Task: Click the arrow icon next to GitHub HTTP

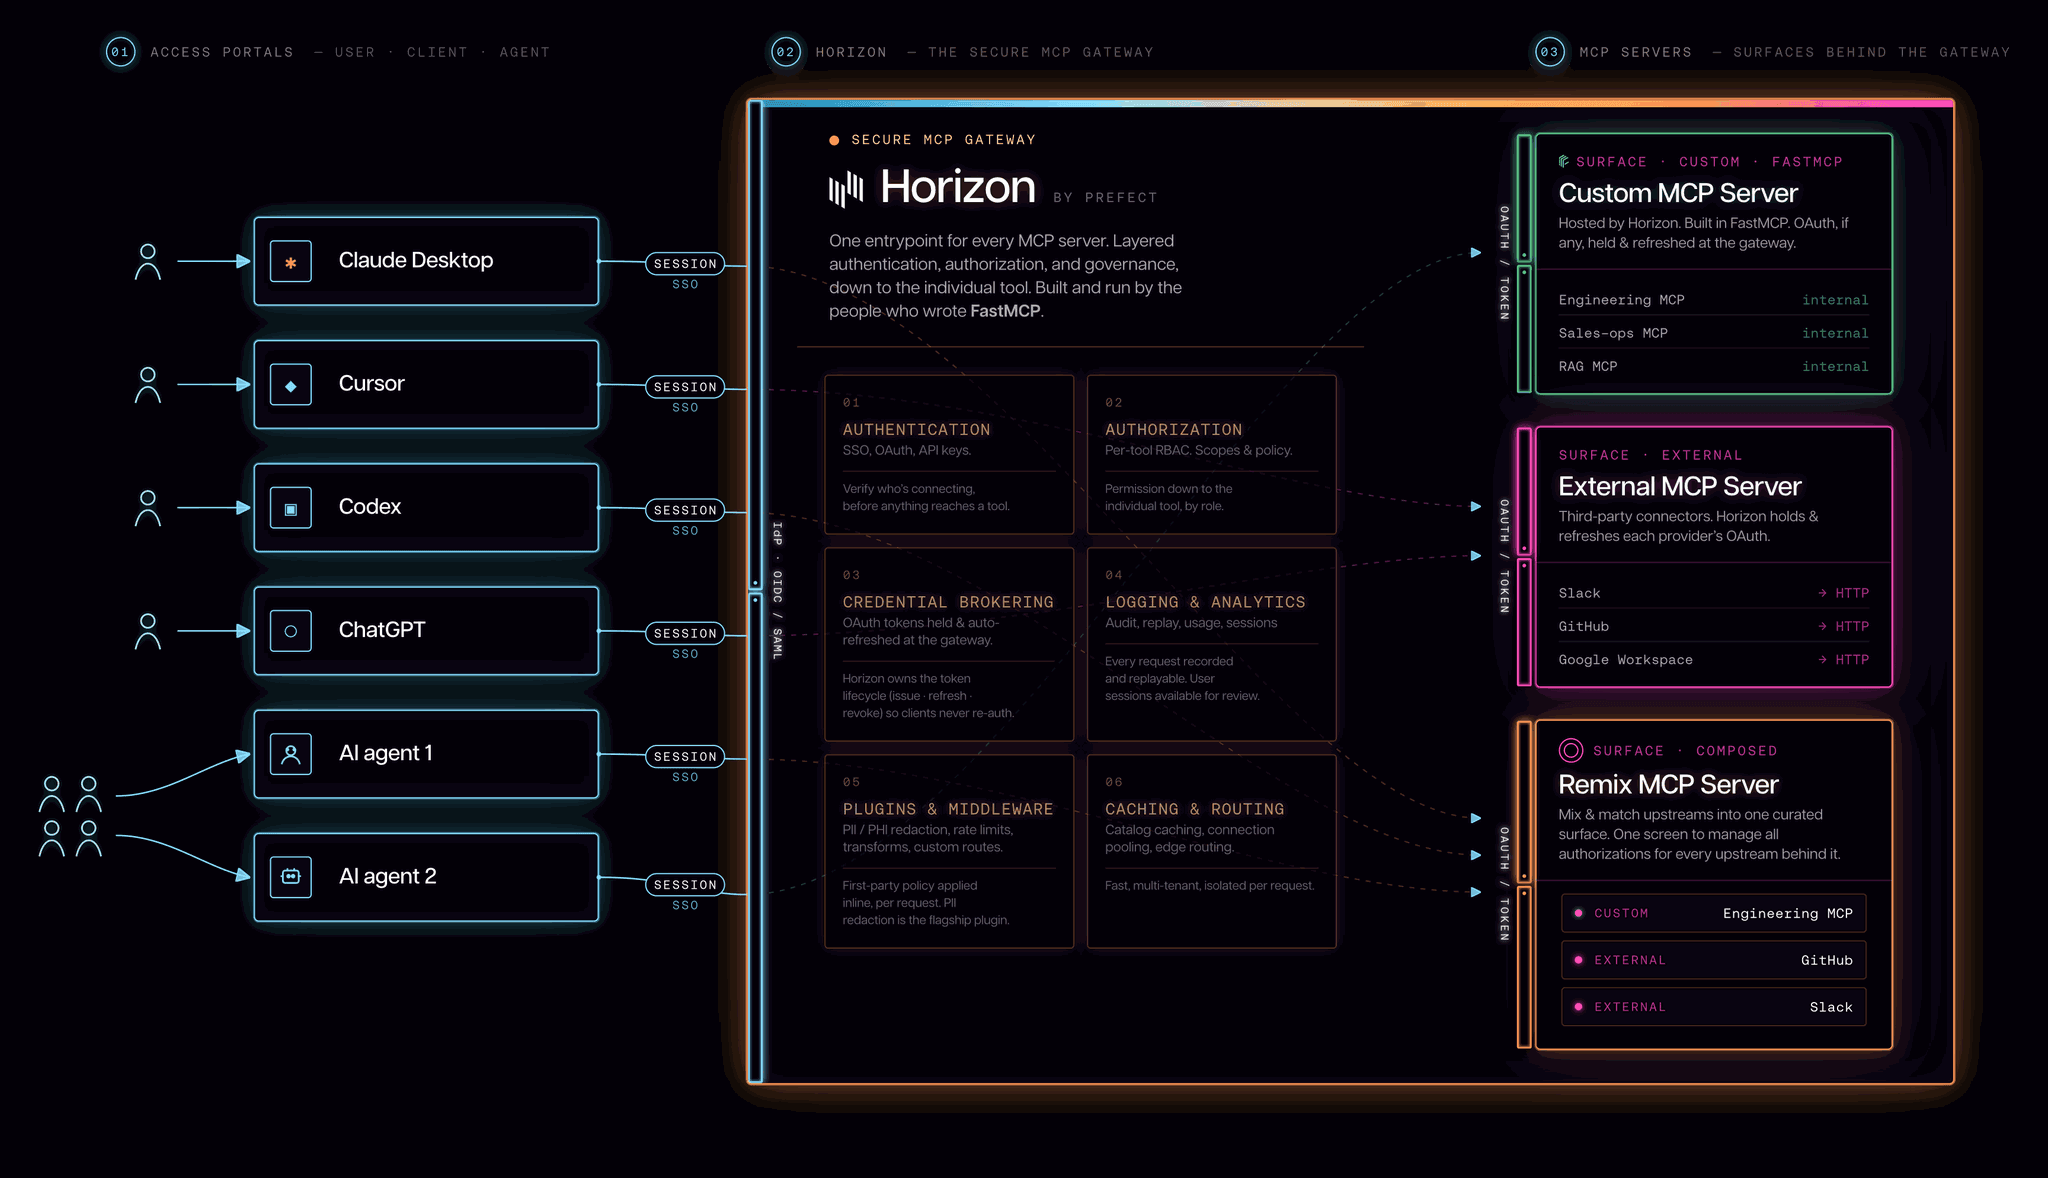Action: point(1823,626)
